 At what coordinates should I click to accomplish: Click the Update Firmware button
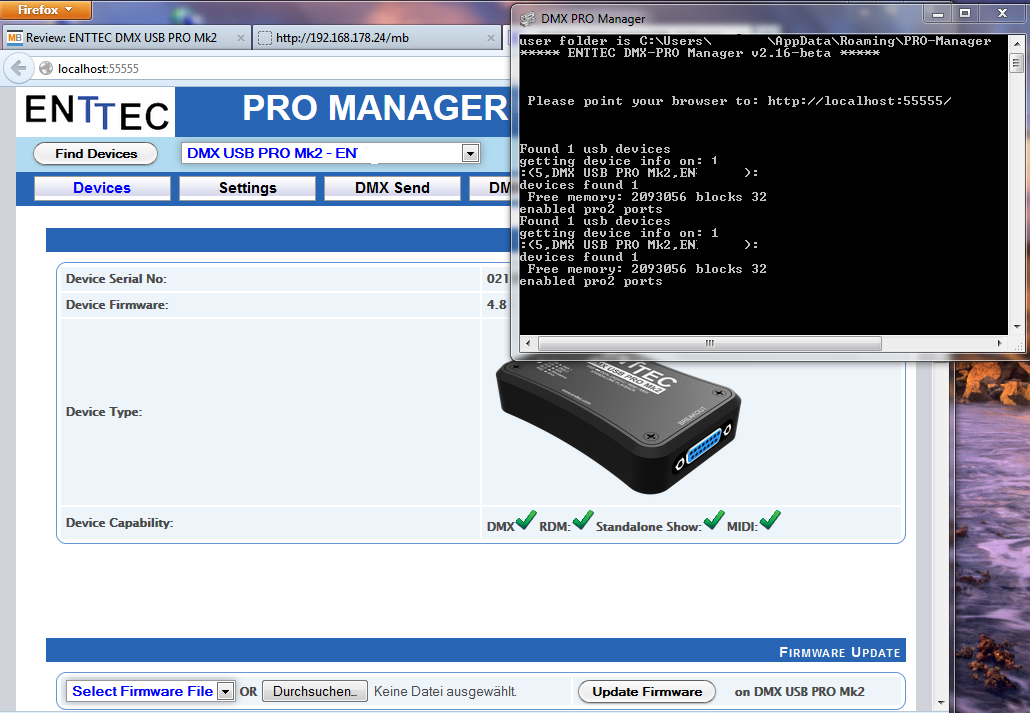pyautogui.click(x=647, y=691)
